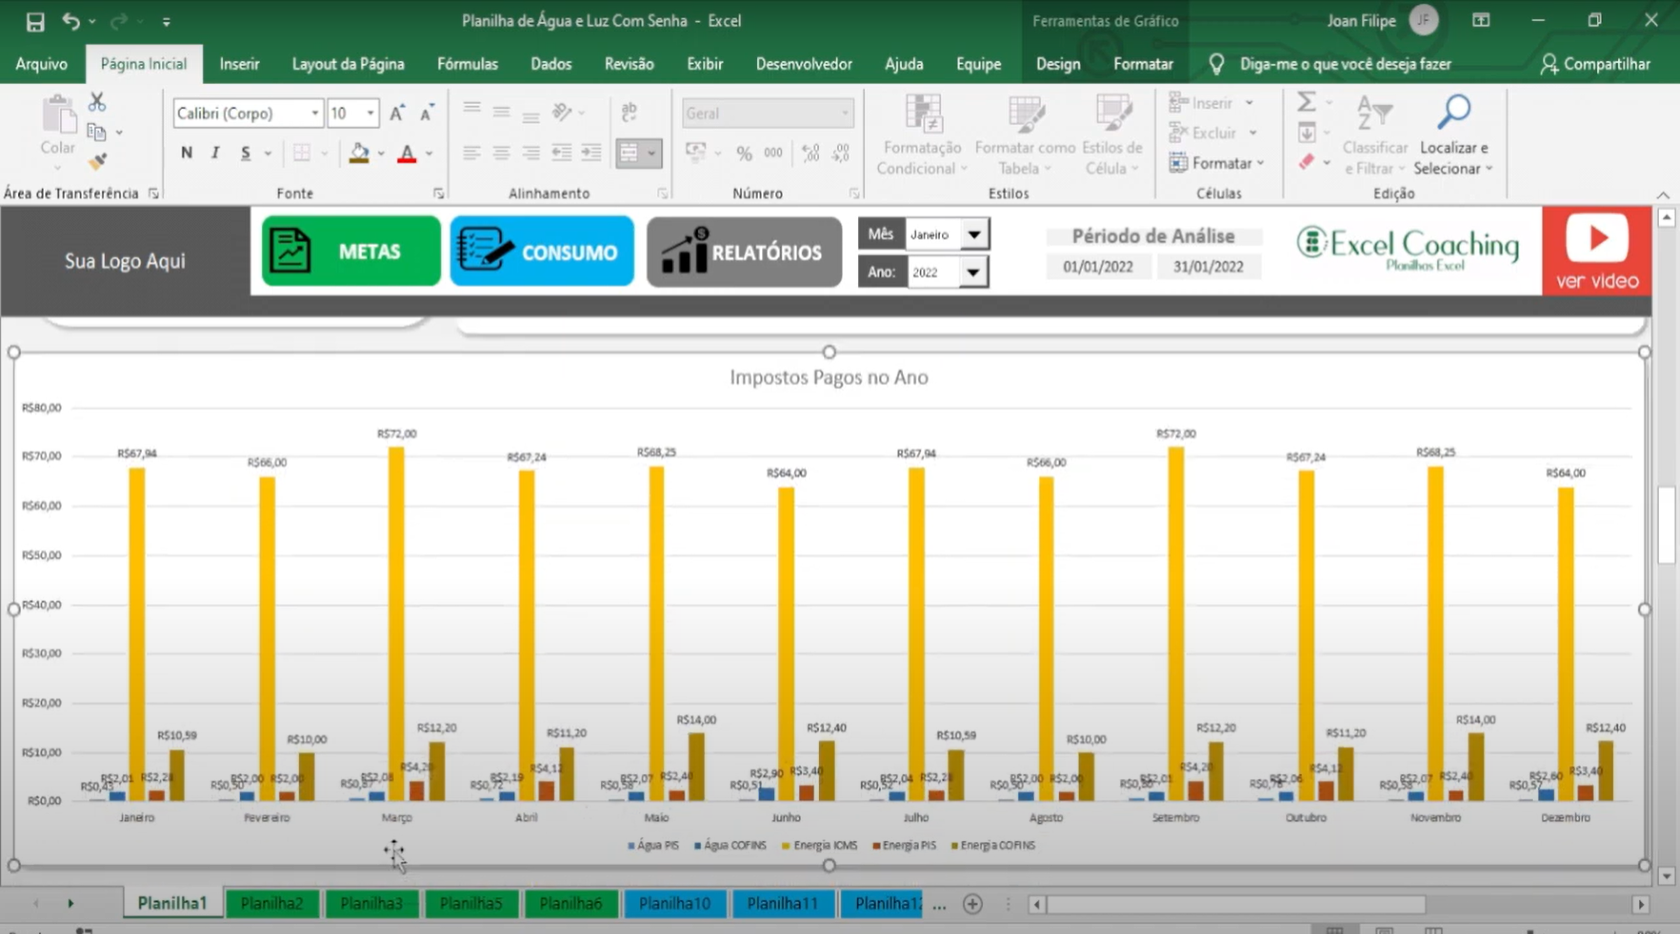Click the sheet tabs next scroll arrow
Image resolution: width=1680 pixels, height=934 pixels.
tap(70, 903)
